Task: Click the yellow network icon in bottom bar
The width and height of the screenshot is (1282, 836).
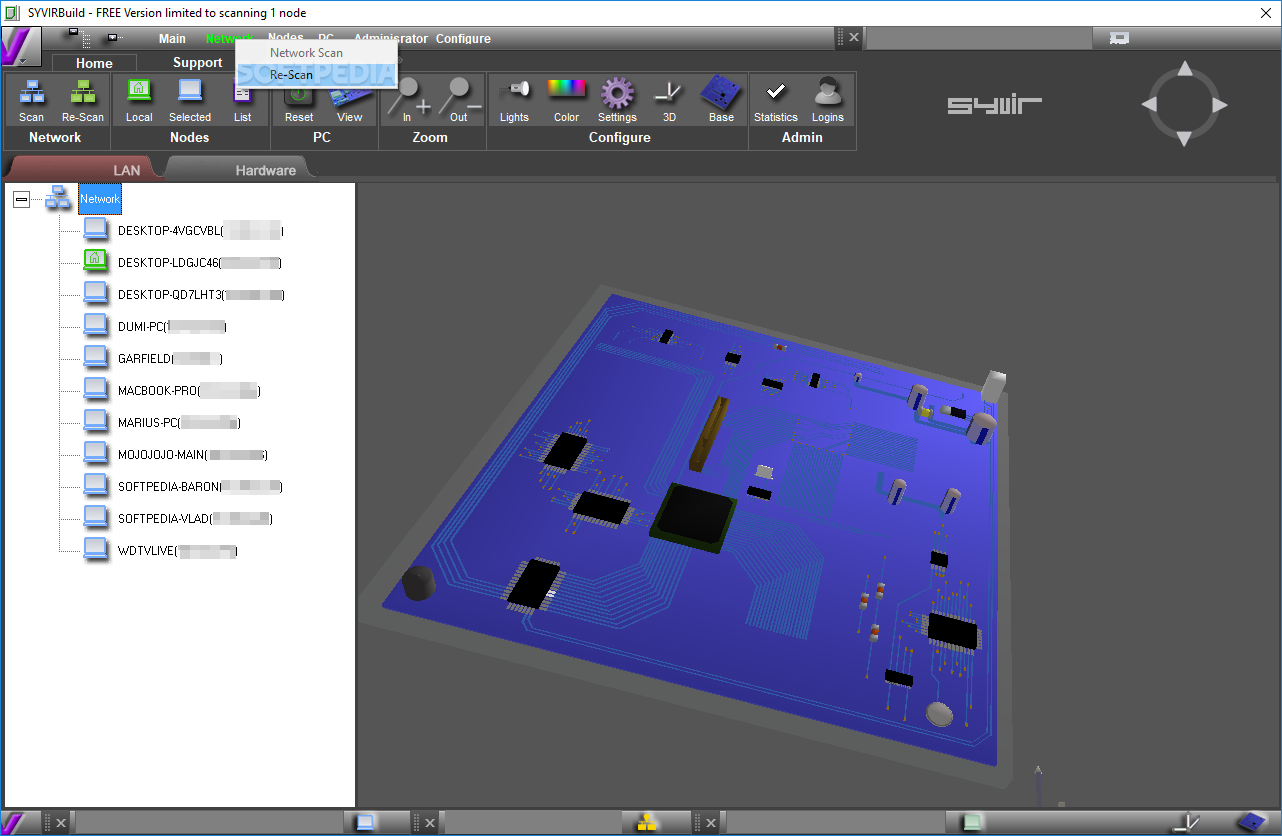Action: (x=647, y=822)
